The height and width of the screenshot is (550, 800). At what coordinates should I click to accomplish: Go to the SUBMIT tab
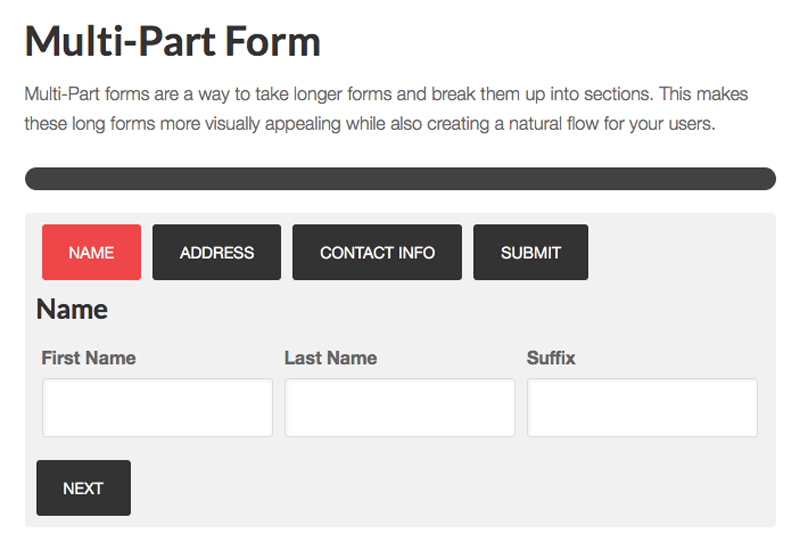click(530, 252)
